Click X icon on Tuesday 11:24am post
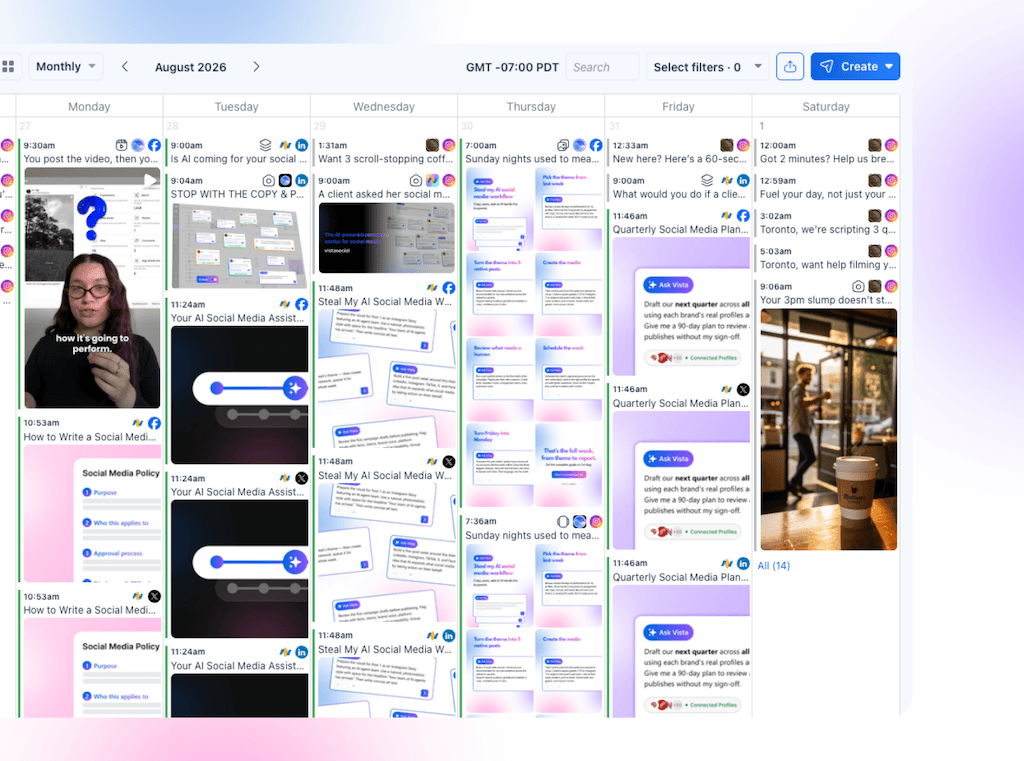The image size is (1024, 761). (302, 478)
